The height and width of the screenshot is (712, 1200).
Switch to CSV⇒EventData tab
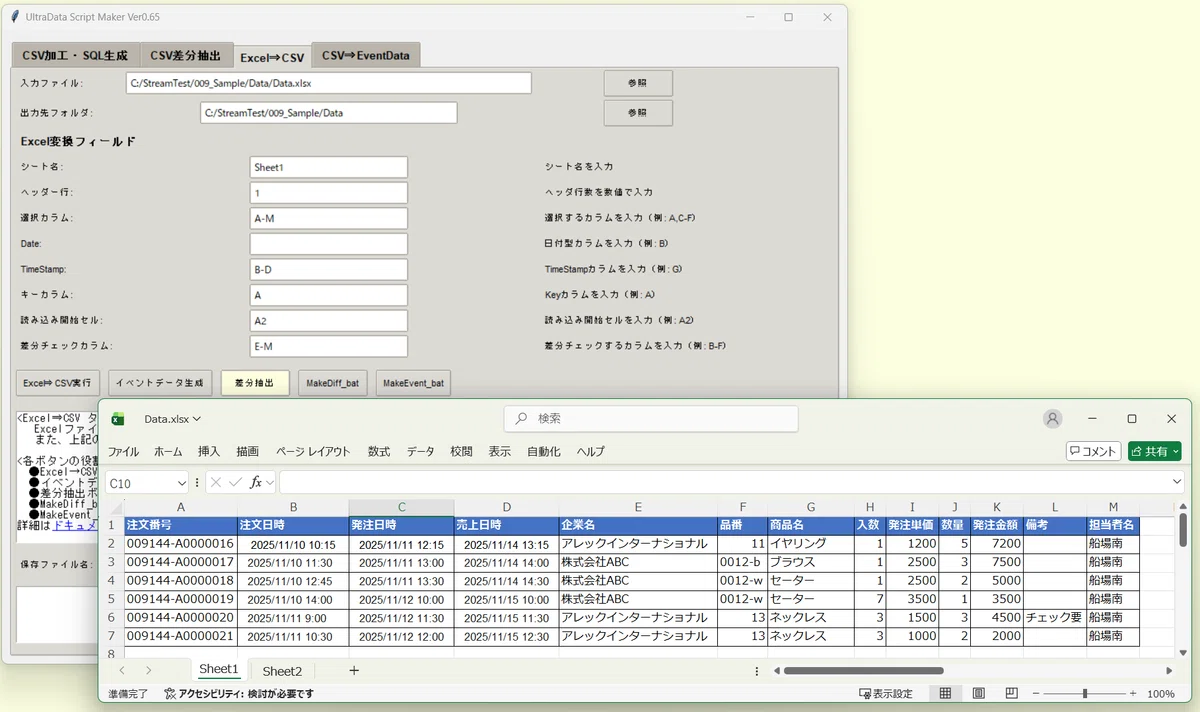tap(366, 56)
